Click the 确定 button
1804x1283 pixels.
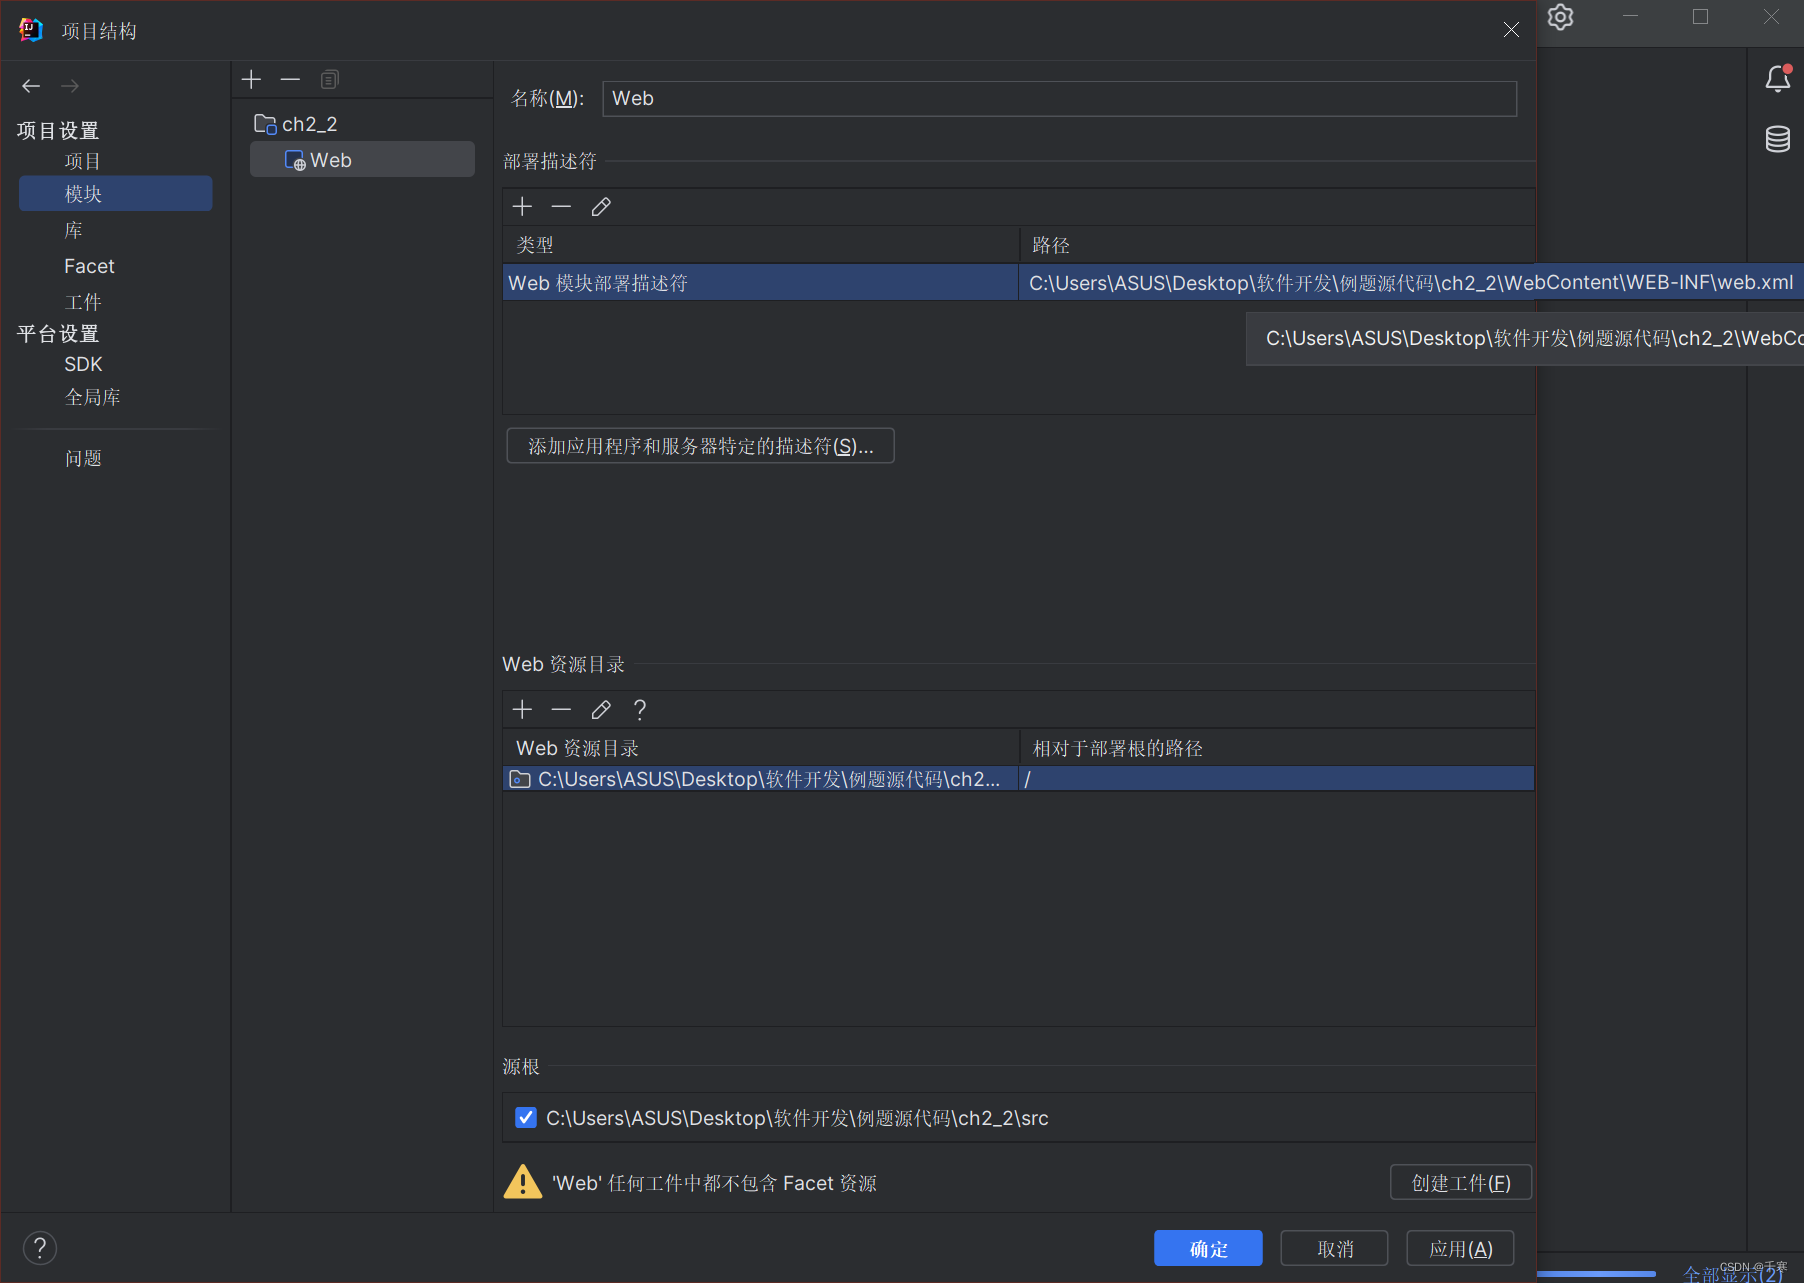click(1208, 1248)
